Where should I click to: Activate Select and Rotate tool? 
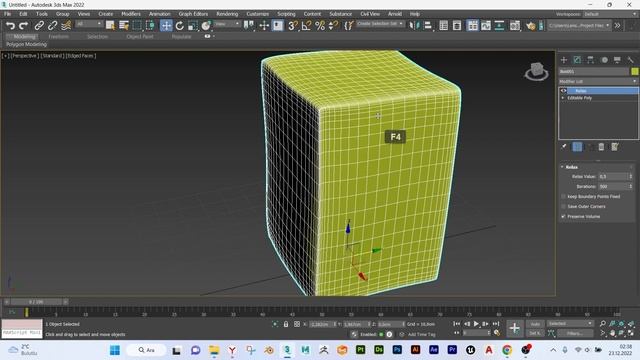point(180,26)
